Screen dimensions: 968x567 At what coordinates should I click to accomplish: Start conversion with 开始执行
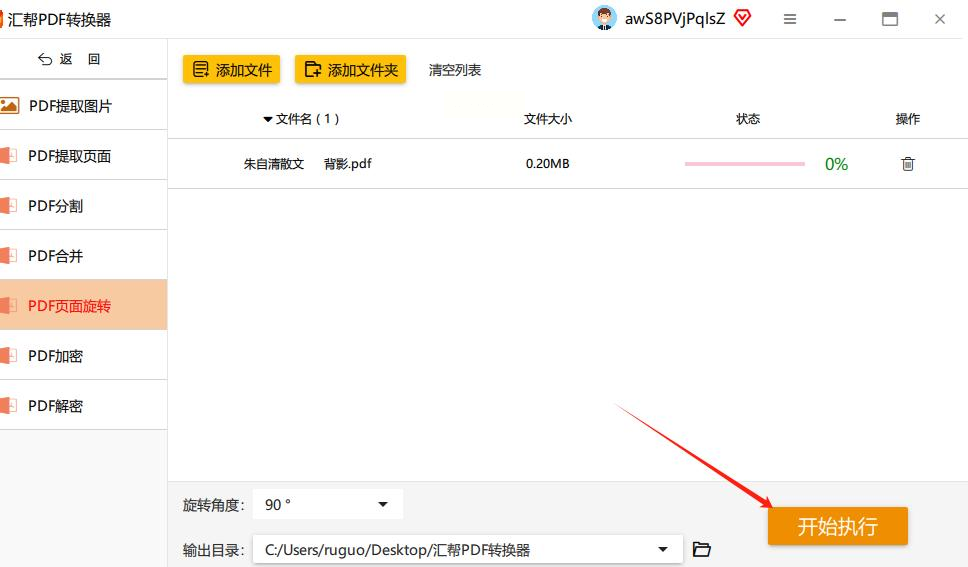coord(838,526)
